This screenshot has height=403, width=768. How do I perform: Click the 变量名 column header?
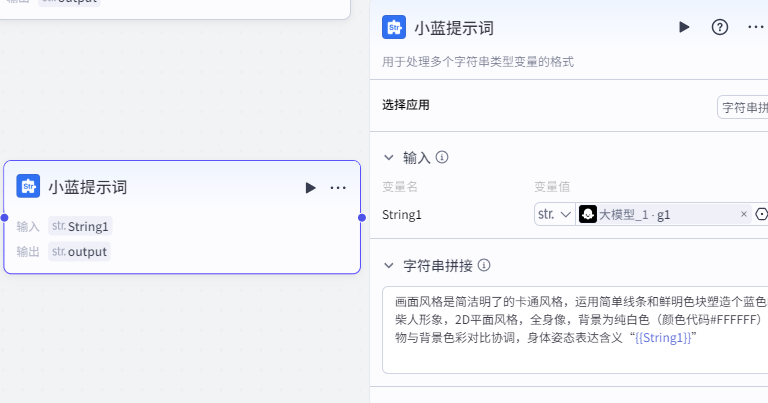(400, 187)
